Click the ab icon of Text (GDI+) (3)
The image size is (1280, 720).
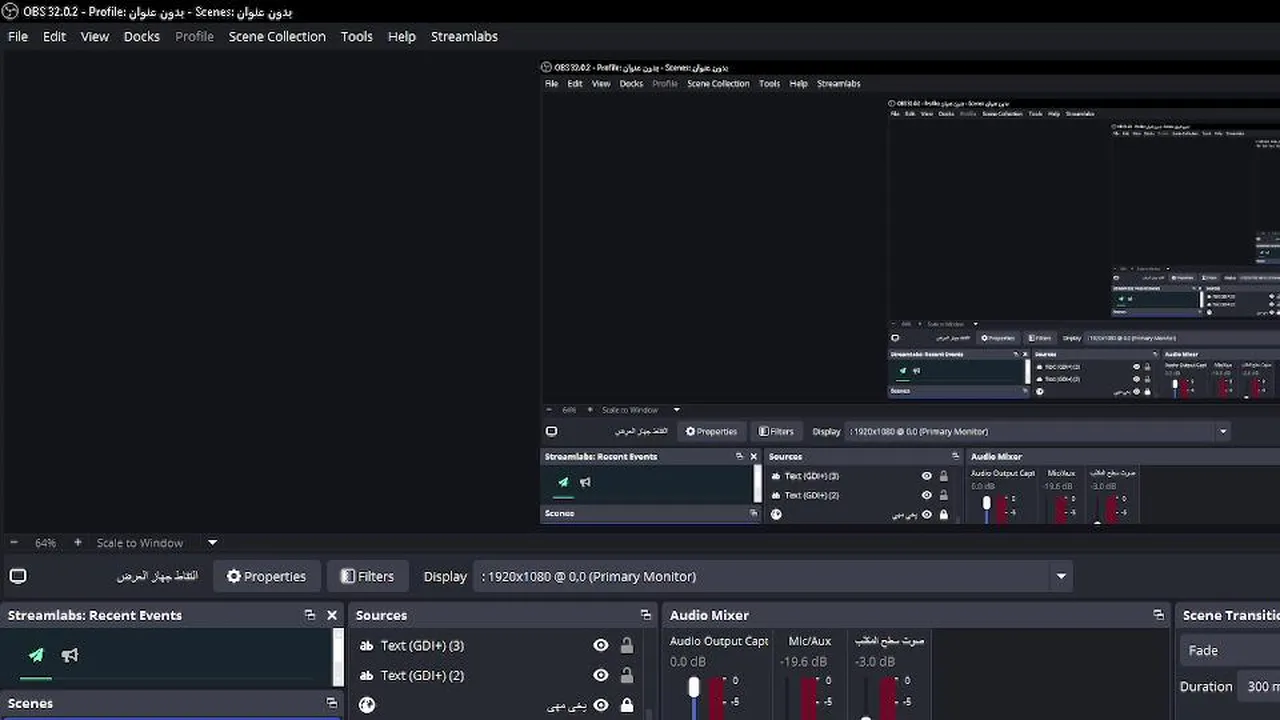click(x=366, y=645)
